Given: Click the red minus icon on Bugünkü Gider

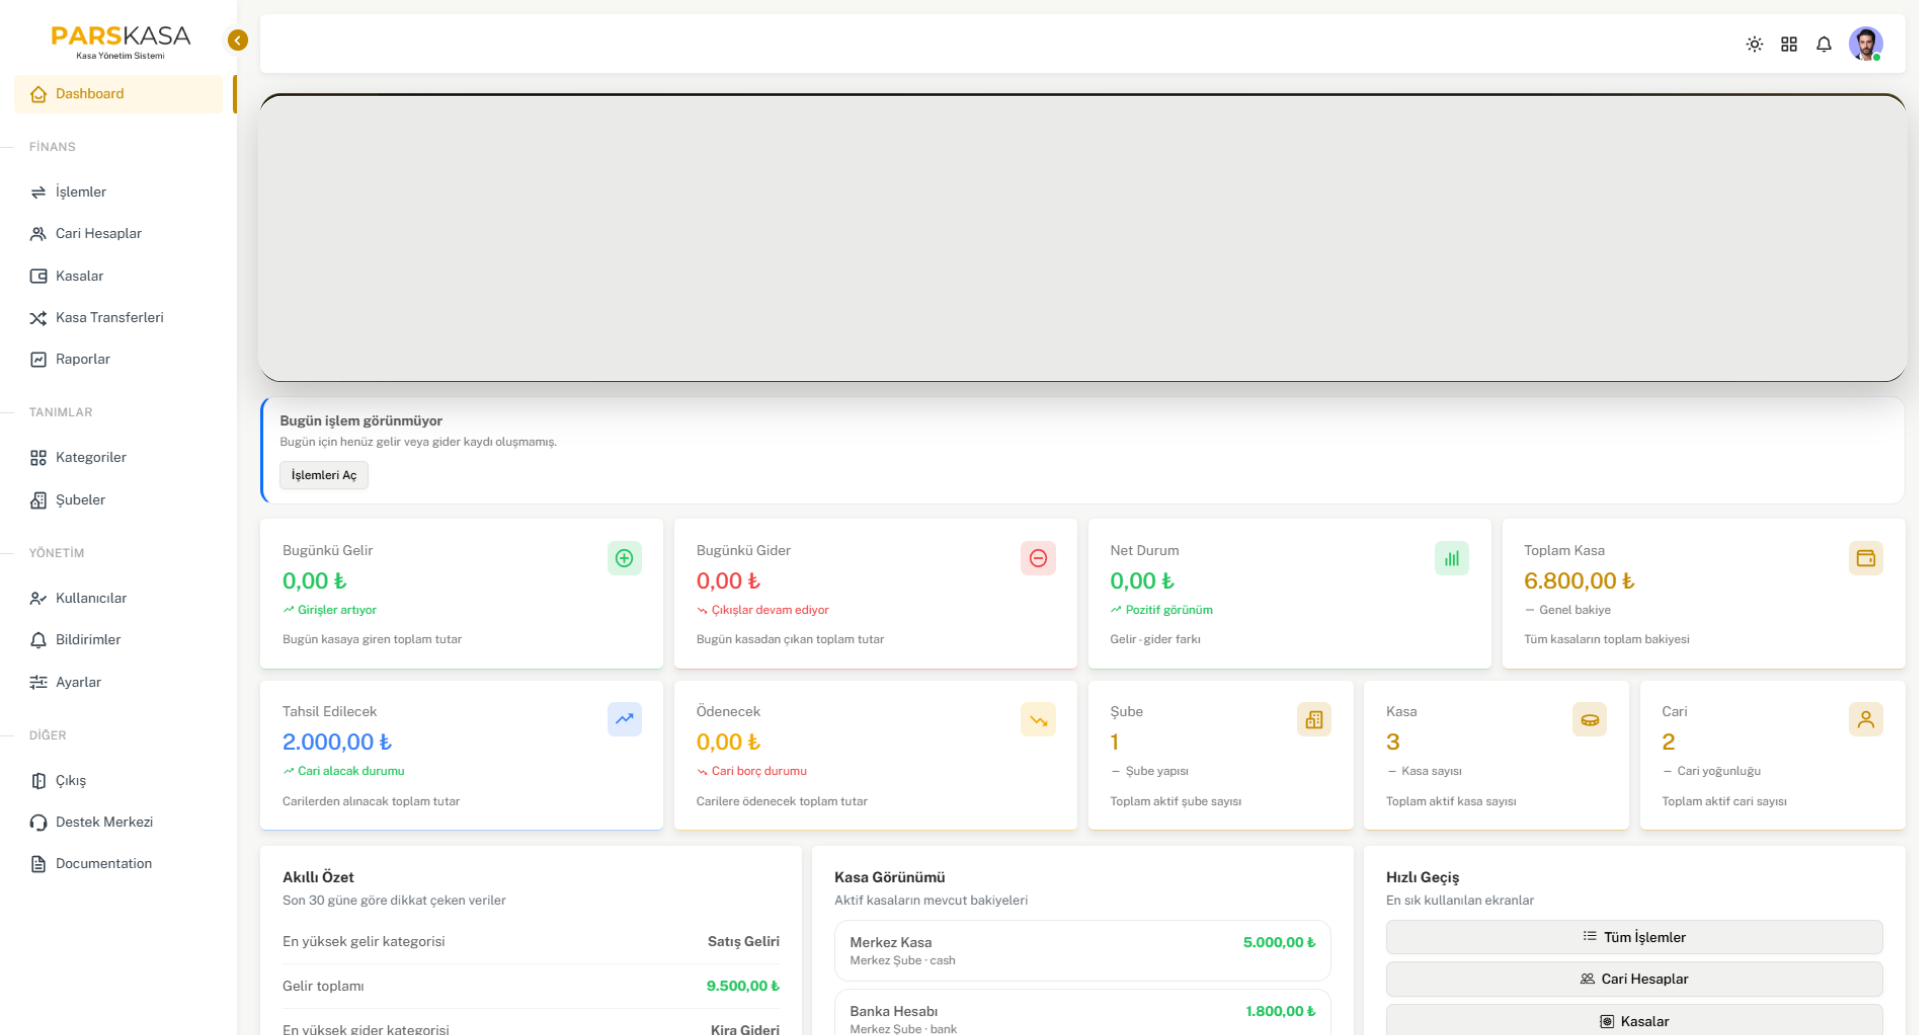Looking at the screenshot, I should pyautogui.click(x=1038, y=558).
